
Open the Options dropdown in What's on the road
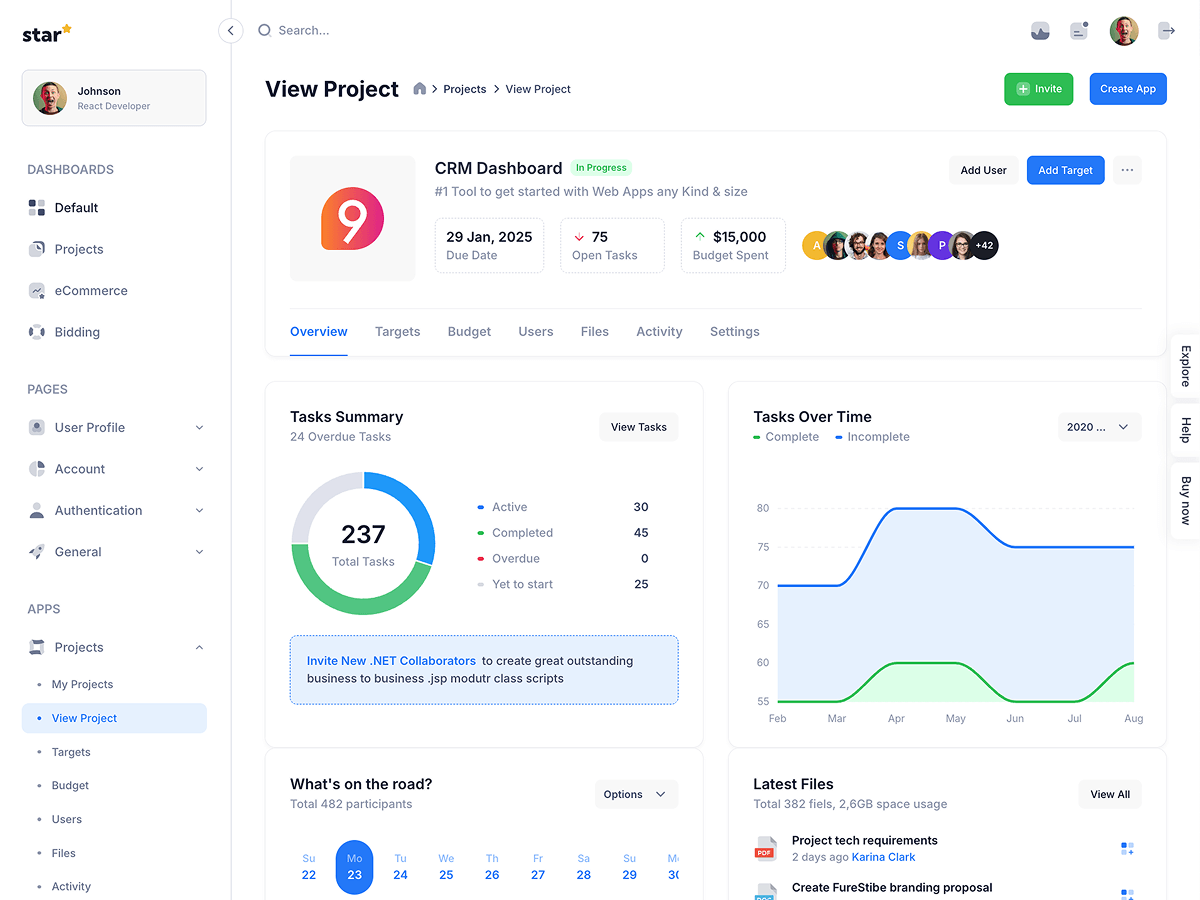click(x=636, y=793)
